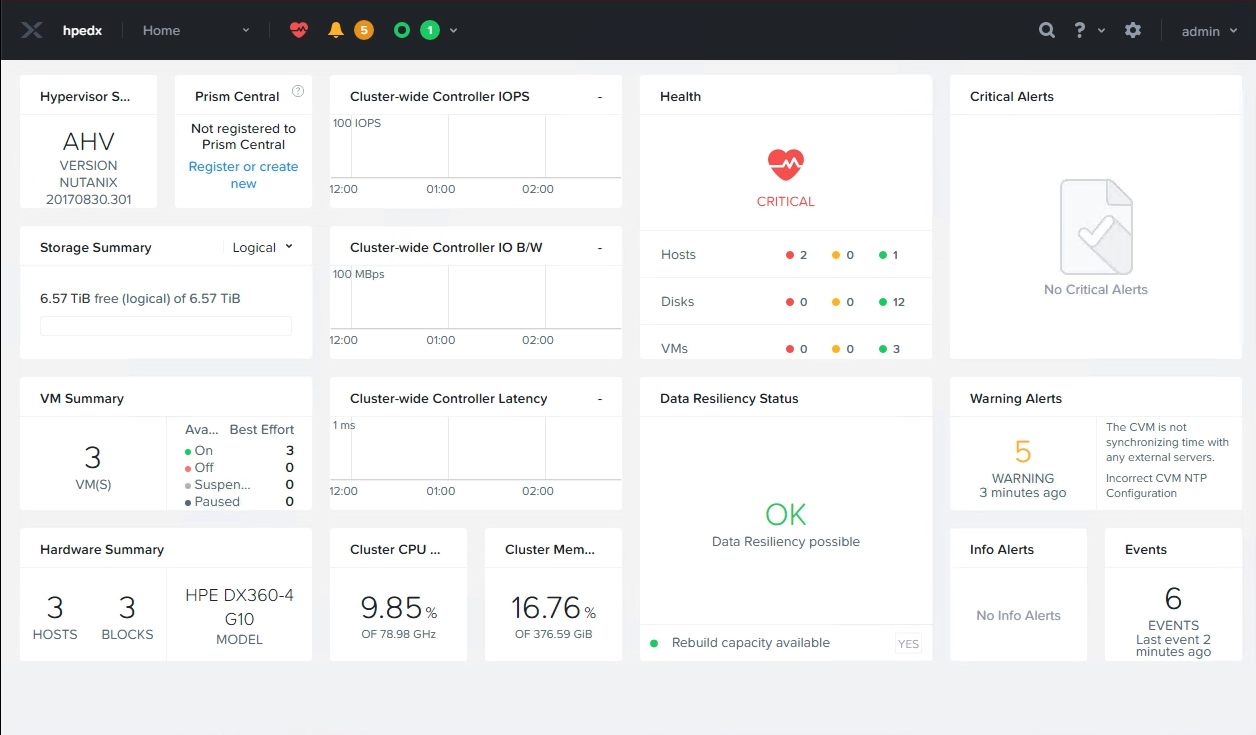Click the hpedx cluster name

pyautogui.click(x=82, y=30)
